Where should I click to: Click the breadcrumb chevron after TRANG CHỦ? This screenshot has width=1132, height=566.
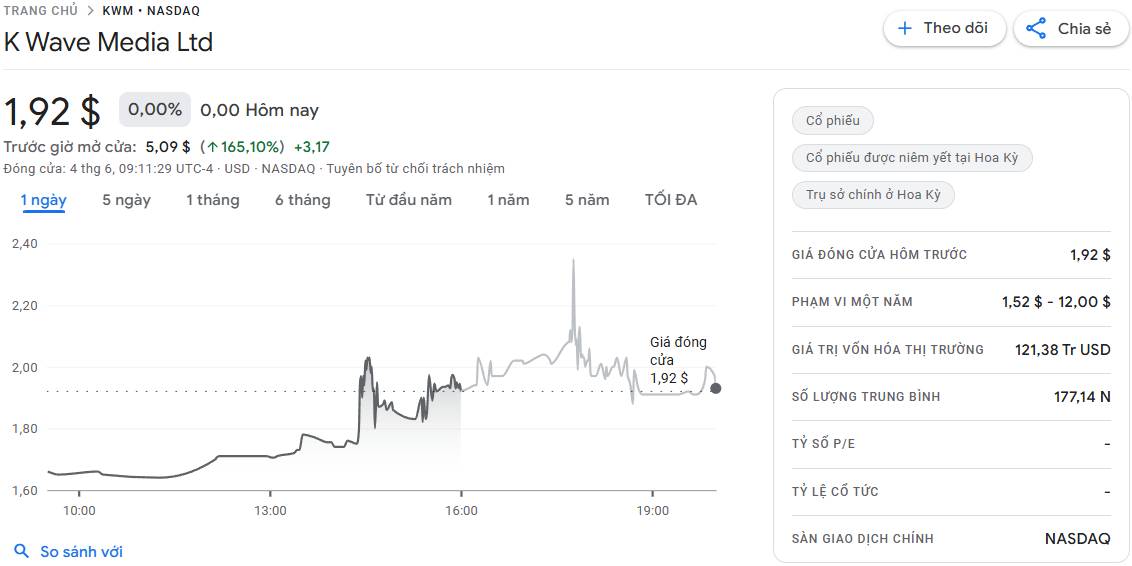pos(91,11)
